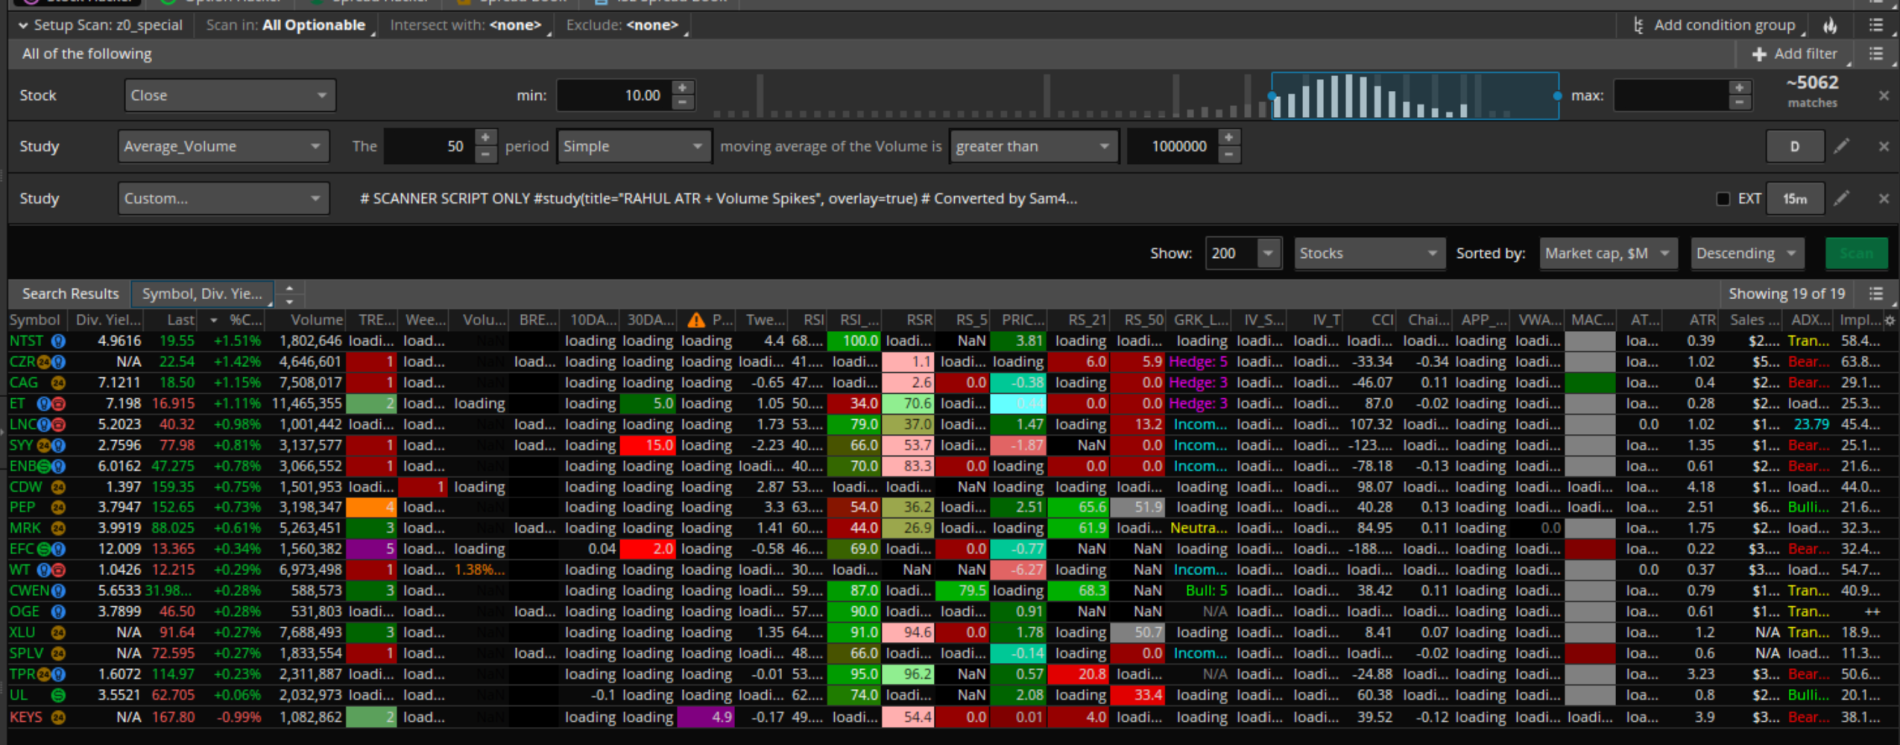Open list menu beside Add filter
This screenshot has height=745, width=1900.
1876,54
